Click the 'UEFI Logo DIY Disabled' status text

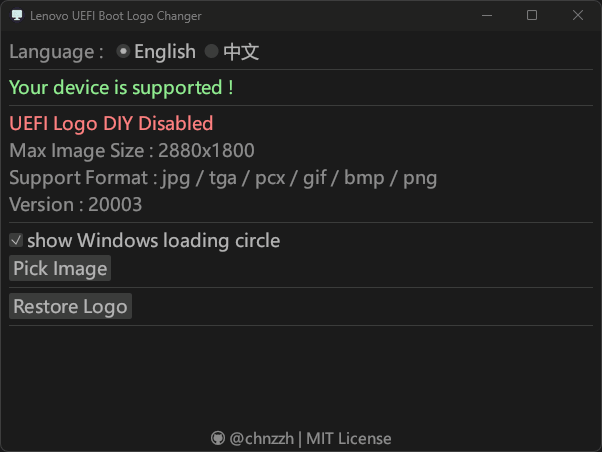click(111, 124)
